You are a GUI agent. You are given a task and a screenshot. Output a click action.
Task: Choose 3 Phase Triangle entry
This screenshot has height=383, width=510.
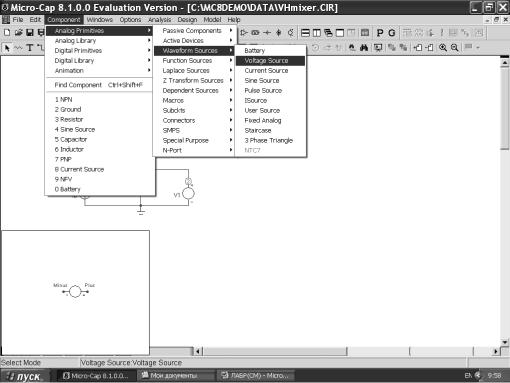point(270,141)
